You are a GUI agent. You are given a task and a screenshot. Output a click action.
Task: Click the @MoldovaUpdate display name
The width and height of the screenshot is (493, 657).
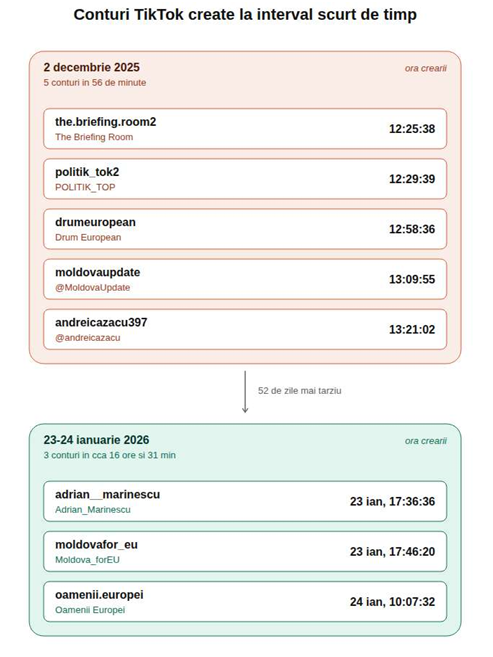pos(93,287)
